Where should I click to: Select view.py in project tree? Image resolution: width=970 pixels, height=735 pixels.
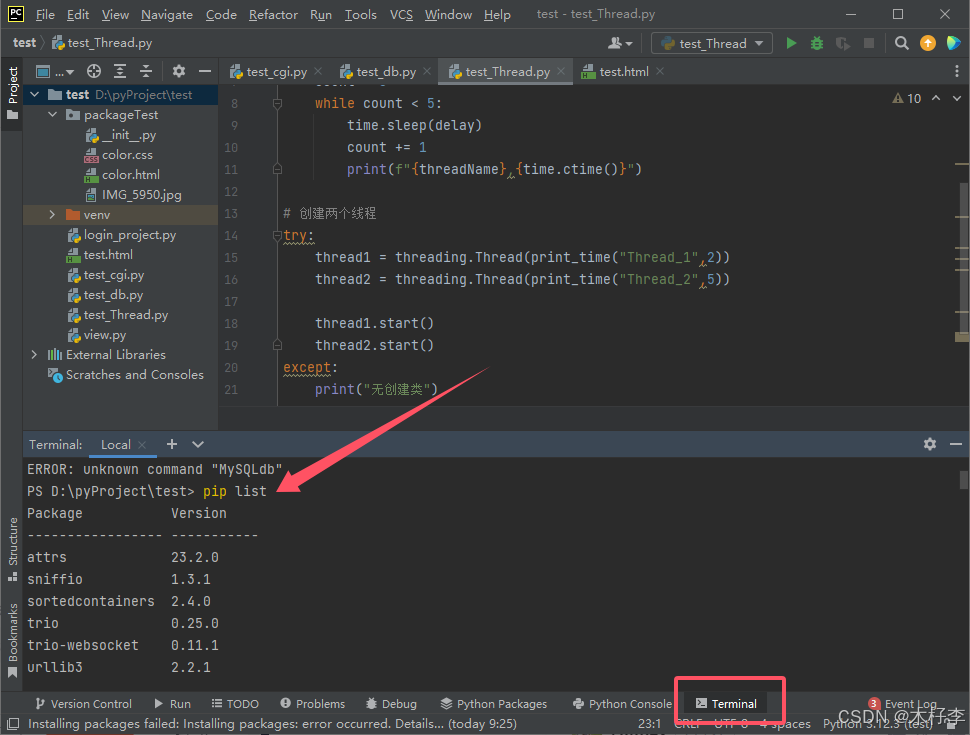(x=97, y=335)
